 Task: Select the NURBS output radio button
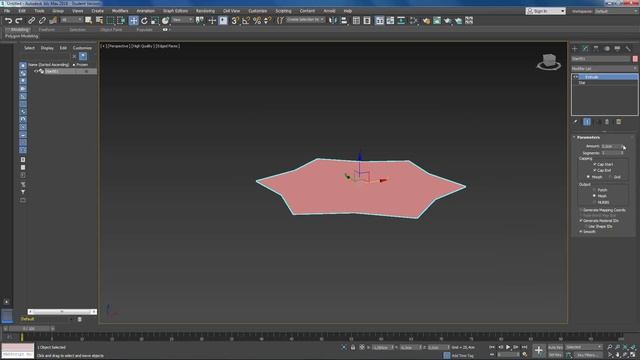coord(594,202)
